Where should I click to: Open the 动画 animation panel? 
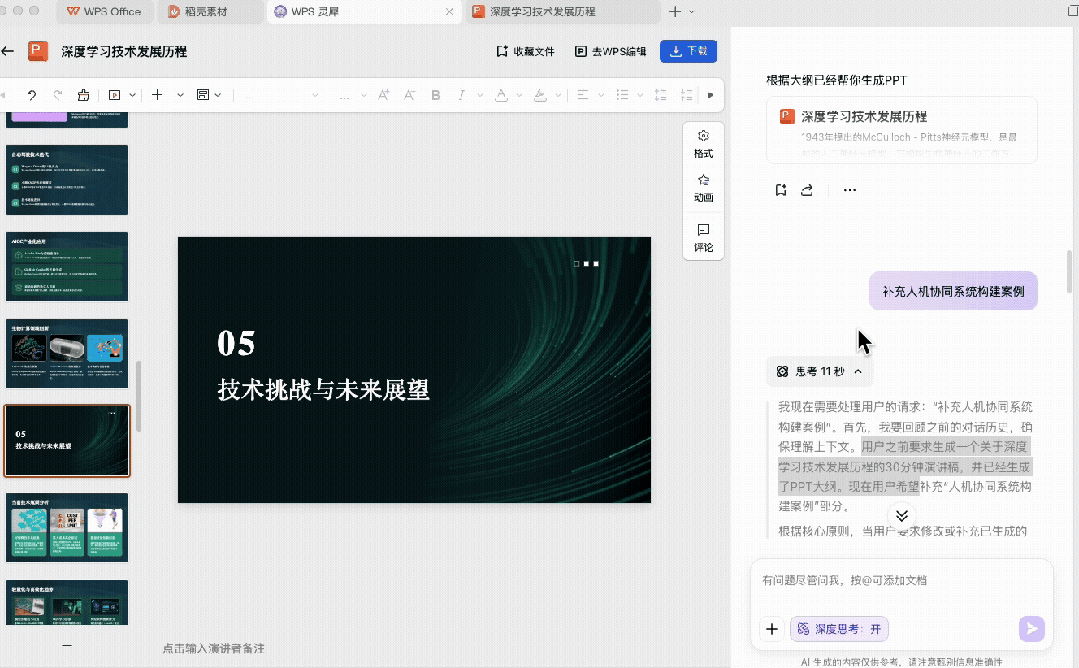[x=703, y=188]
